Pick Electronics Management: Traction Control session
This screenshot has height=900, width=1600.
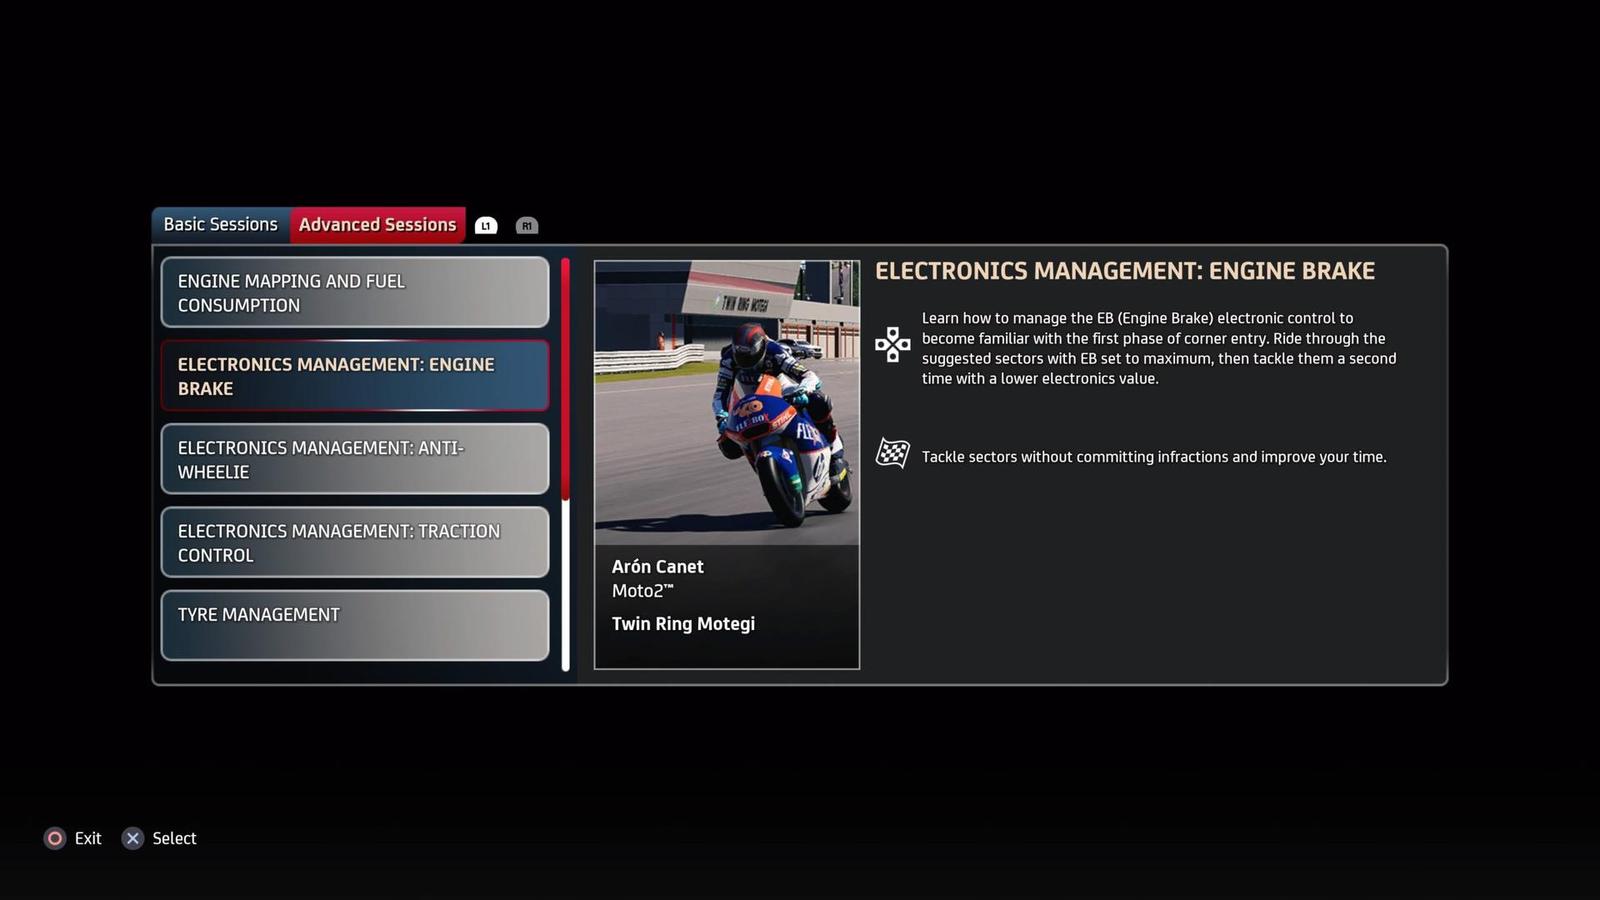coord(355,542)
